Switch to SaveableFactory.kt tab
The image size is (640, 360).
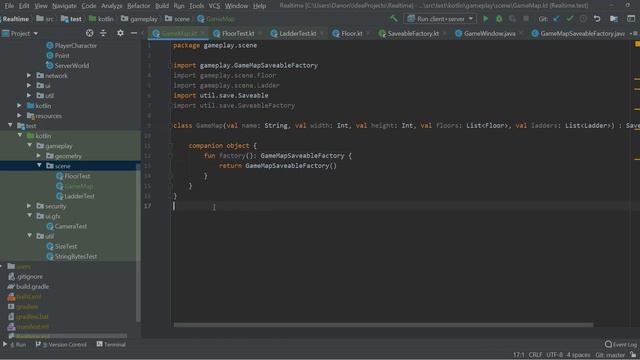[x=413, y=33]
